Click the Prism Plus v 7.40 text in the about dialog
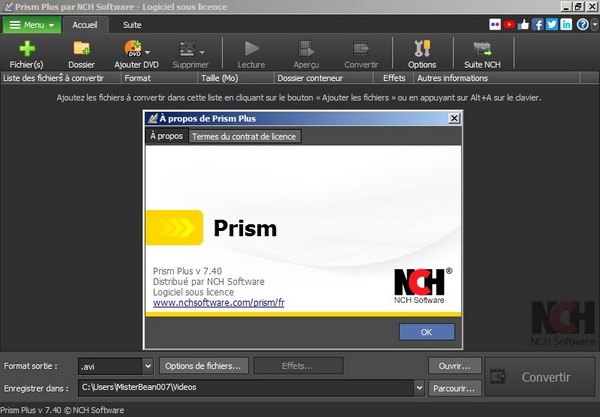 [x=188, y=271]
